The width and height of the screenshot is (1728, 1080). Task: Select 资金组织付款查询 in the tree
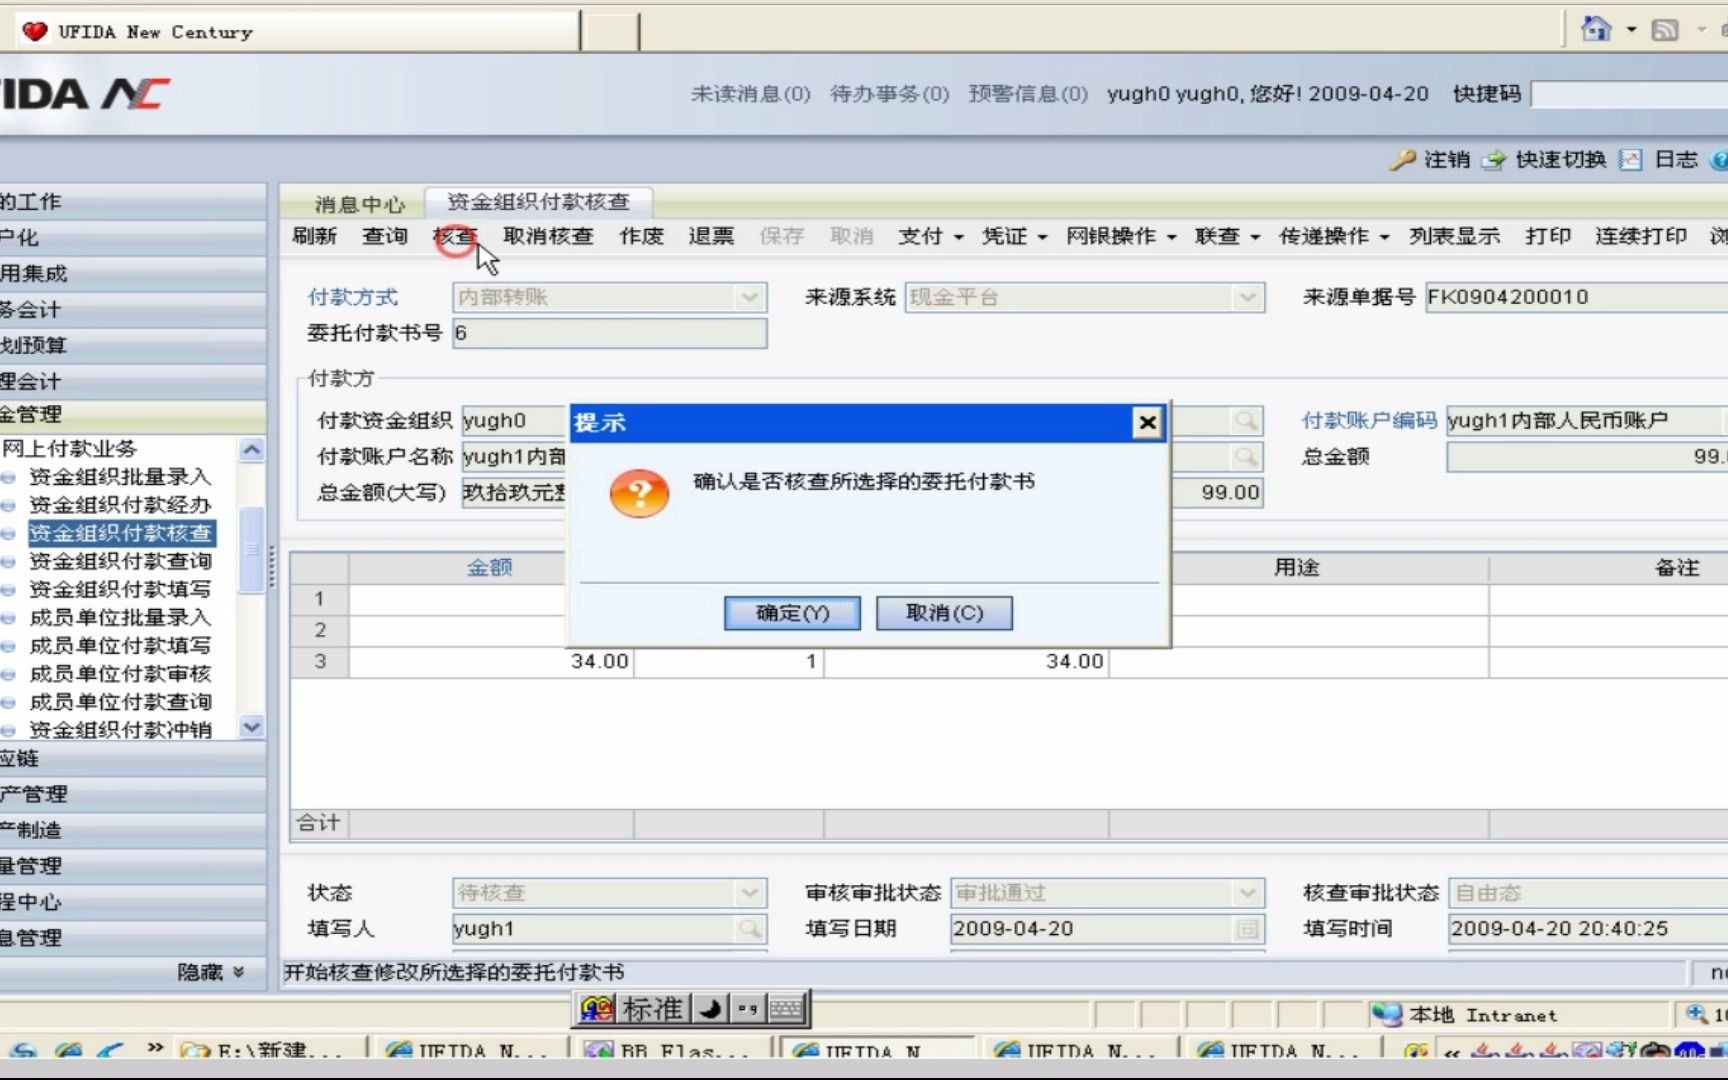point(120,561)
